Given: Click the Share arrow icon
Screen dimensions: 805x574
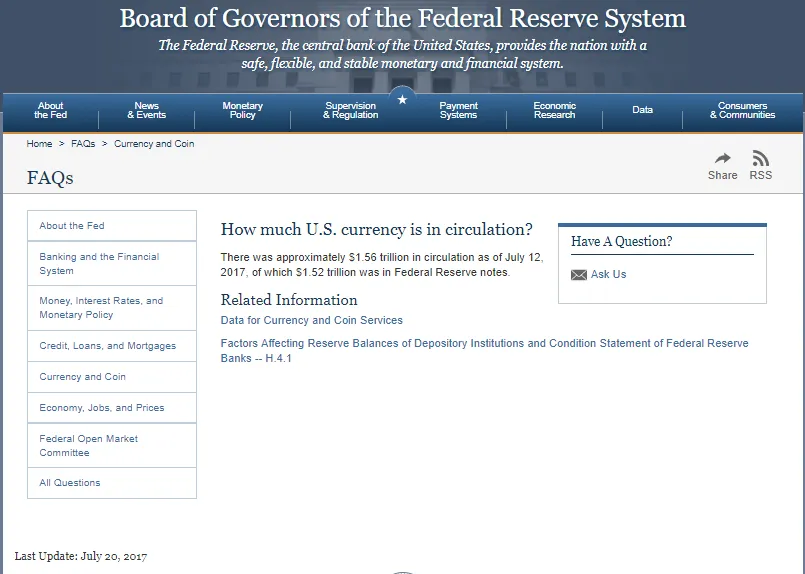Looking at the screenshot, I should click(722, 158).
